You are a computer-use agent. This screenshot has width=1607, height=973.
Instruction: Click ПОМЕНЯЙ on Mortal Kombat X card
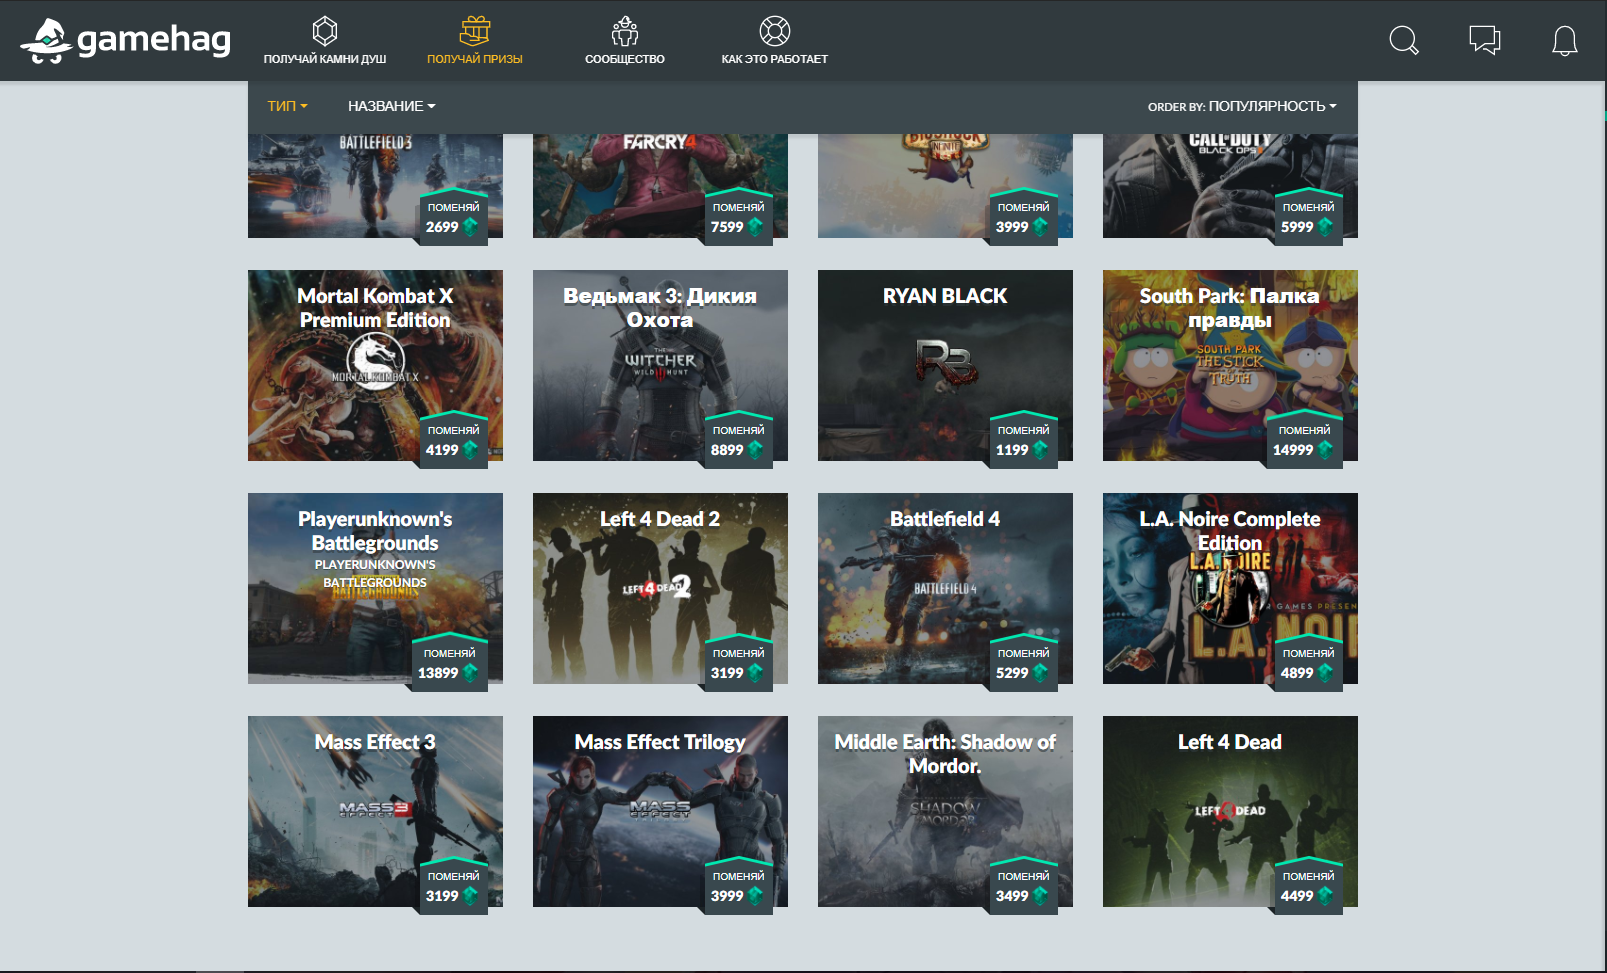click(454, 430)
